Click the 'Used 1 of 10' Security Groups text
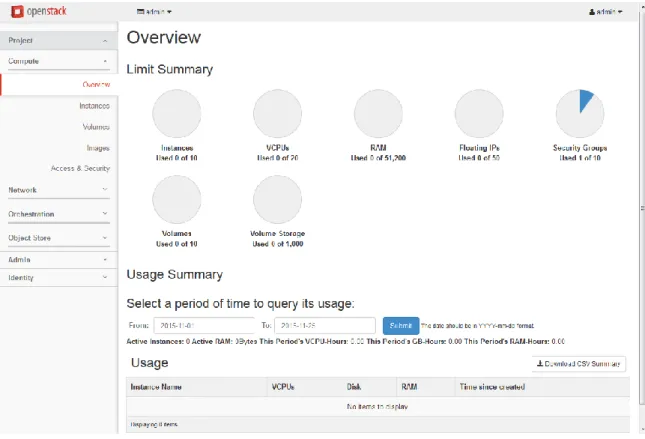The height and width of the screenshot is (439, 645). (x=580, y=158)
